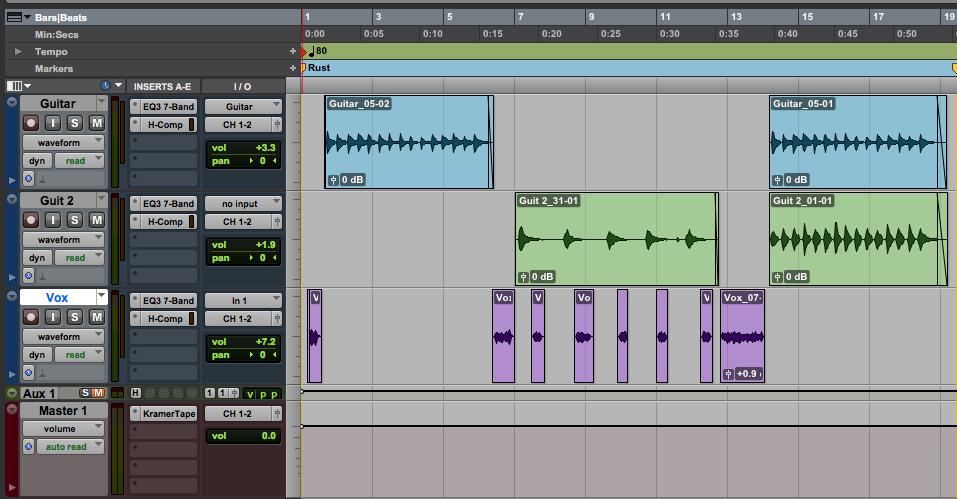Open Guitar track name dropdown arrow
Viewport: 957px width, 499px height.
(x=102, y=102)
